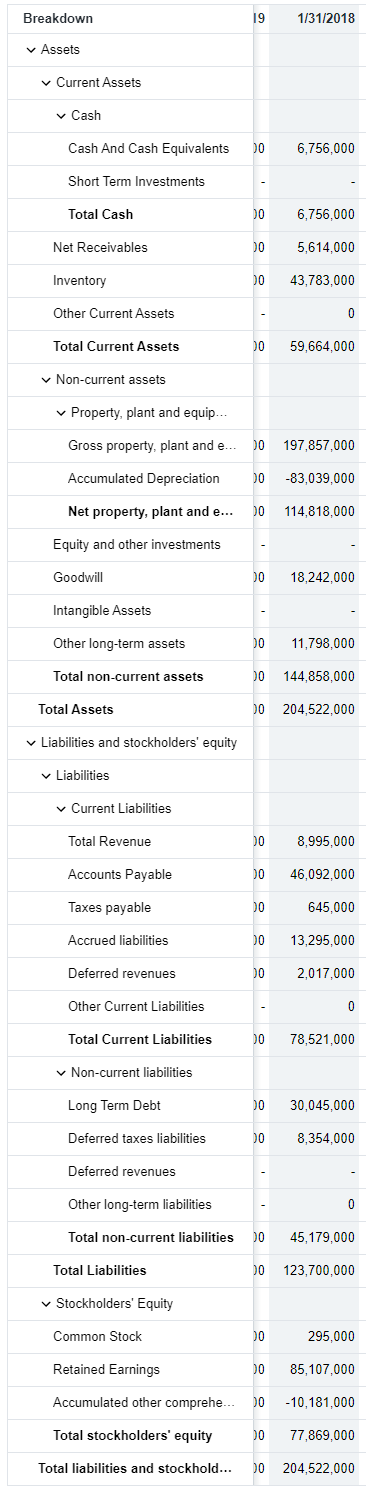366x1493 pixels.
Task: Click the 8,995,000 Total Revenue value
Action: [x=326, y=841]
